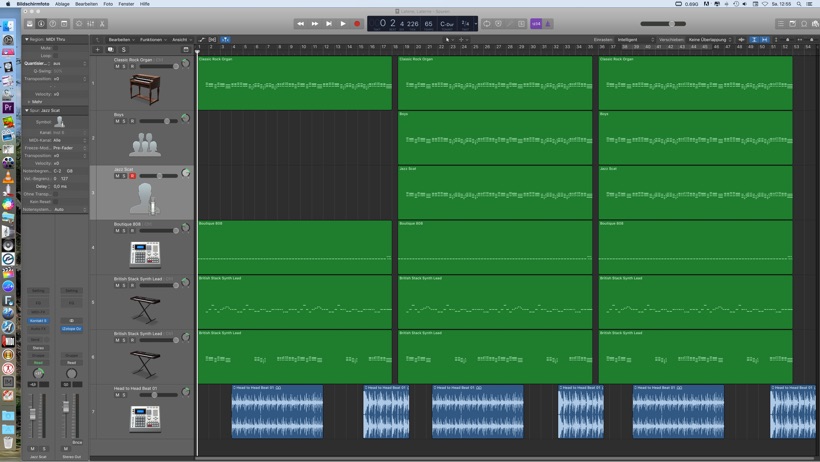Click the keyboard stand icon on track 5
The width and height of the screenshot is (820, 462).
[144, 309]
